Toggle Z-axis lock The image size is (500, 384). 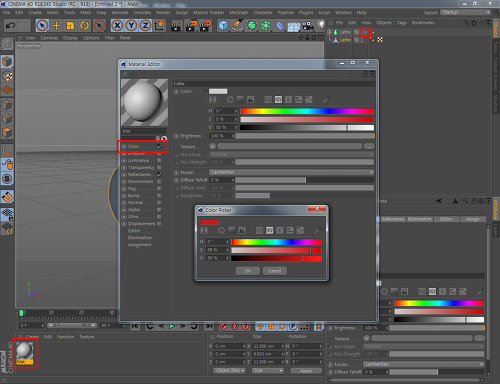[145, 25]
